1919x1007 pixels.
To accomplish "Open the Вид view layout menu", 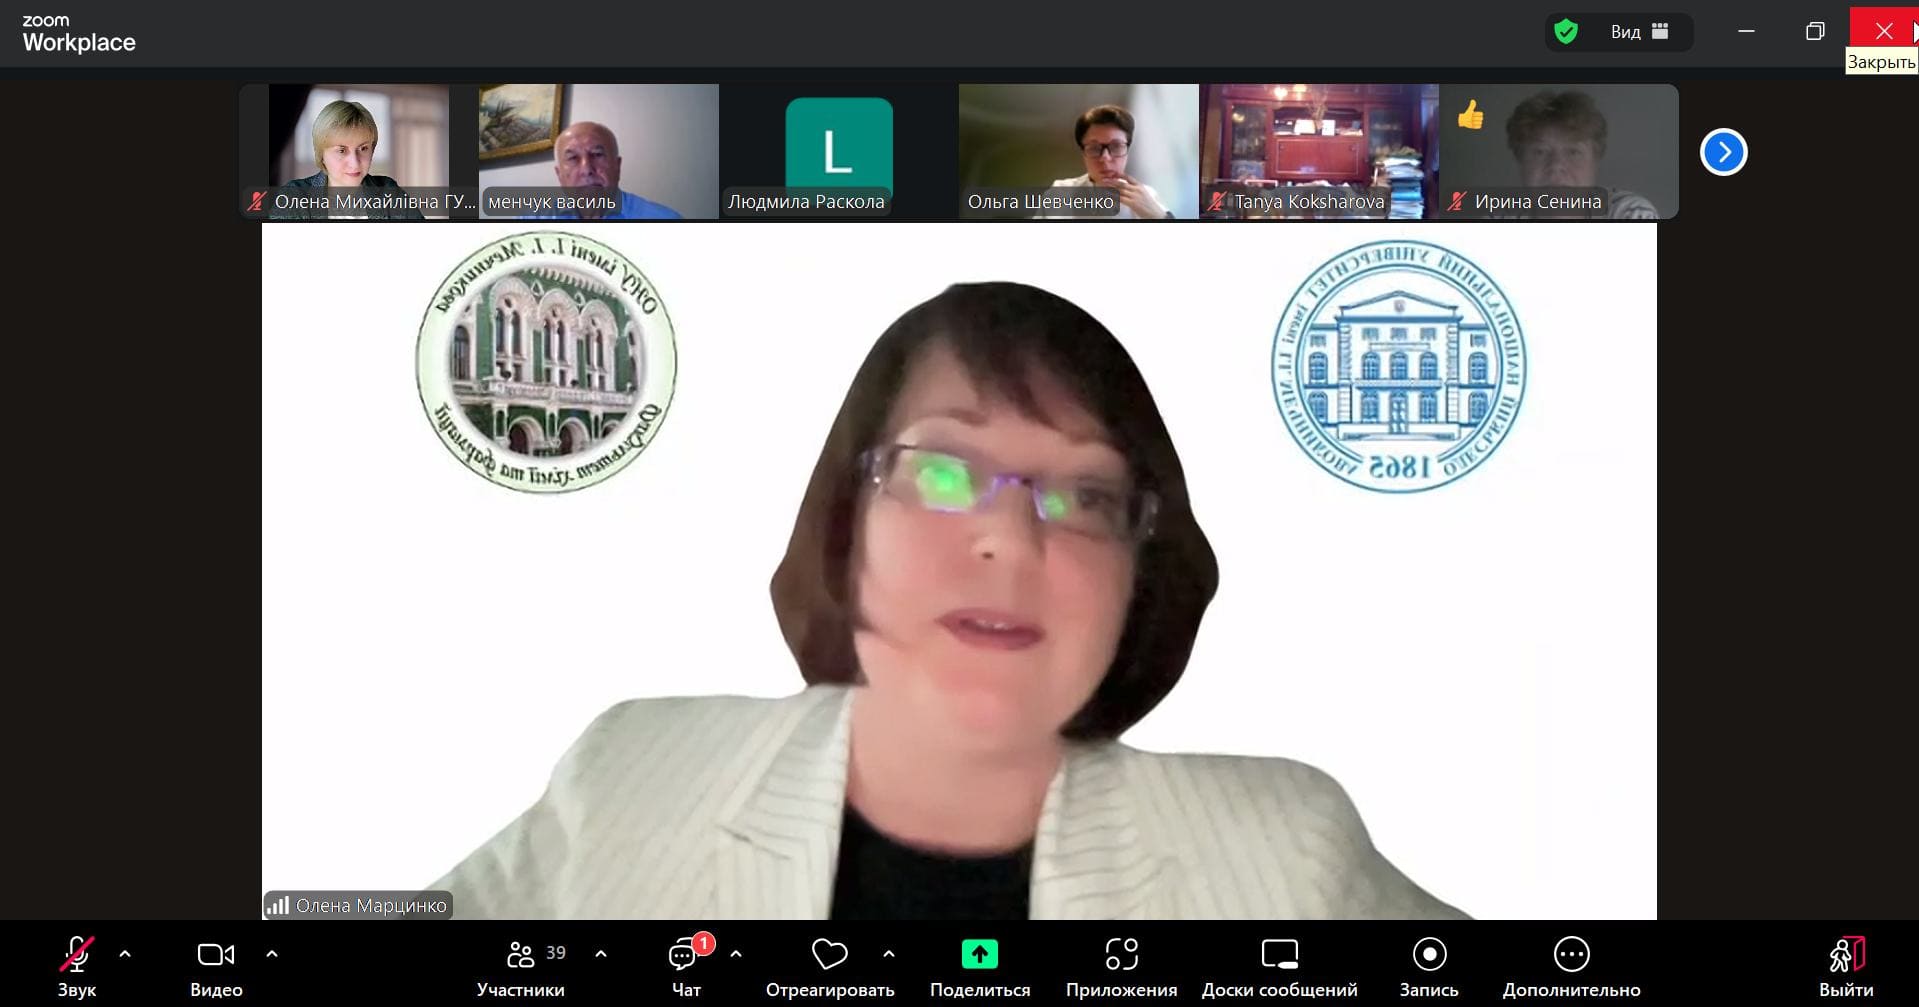I will pyautogui.click(x=1640, y=32).
